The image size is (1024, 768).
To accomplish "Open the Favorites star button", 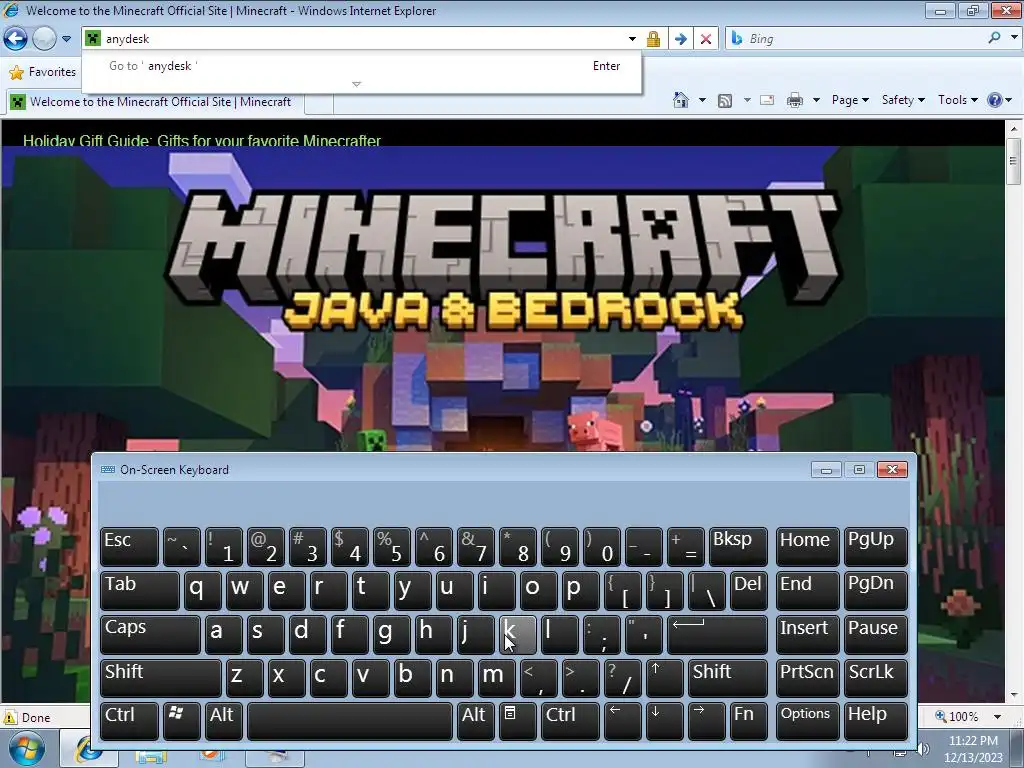I will [43, 72].
